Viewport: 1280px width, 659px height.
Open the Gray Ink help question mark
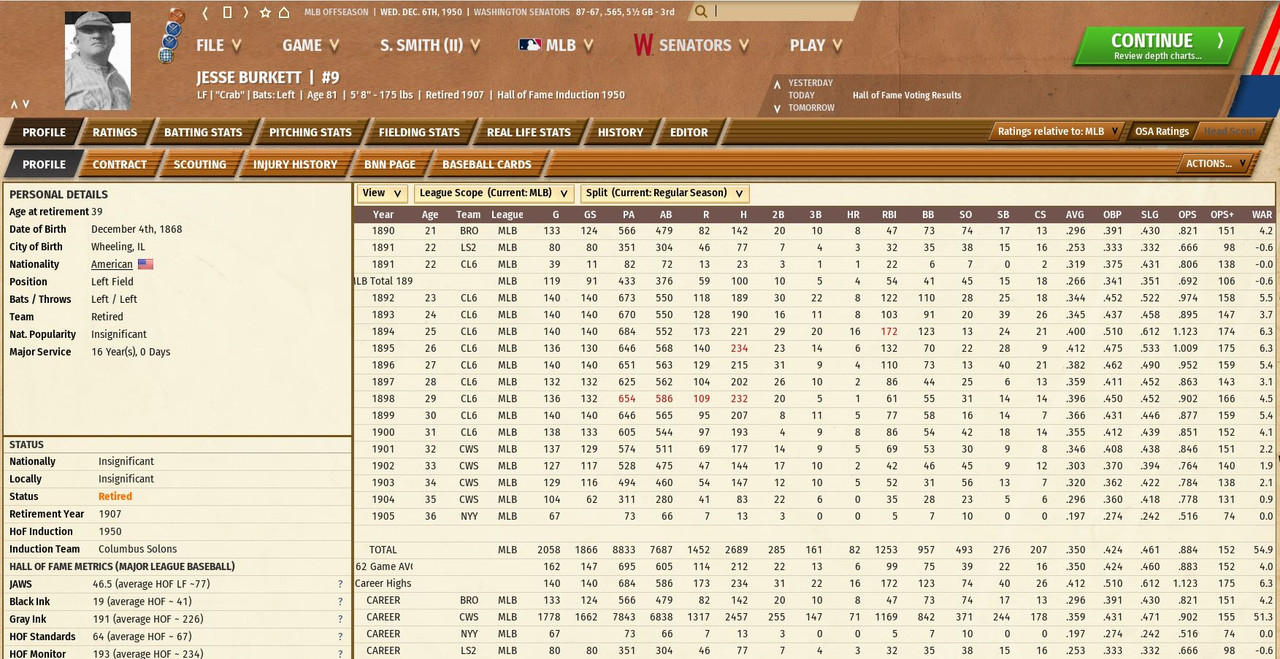pos(340,619)
